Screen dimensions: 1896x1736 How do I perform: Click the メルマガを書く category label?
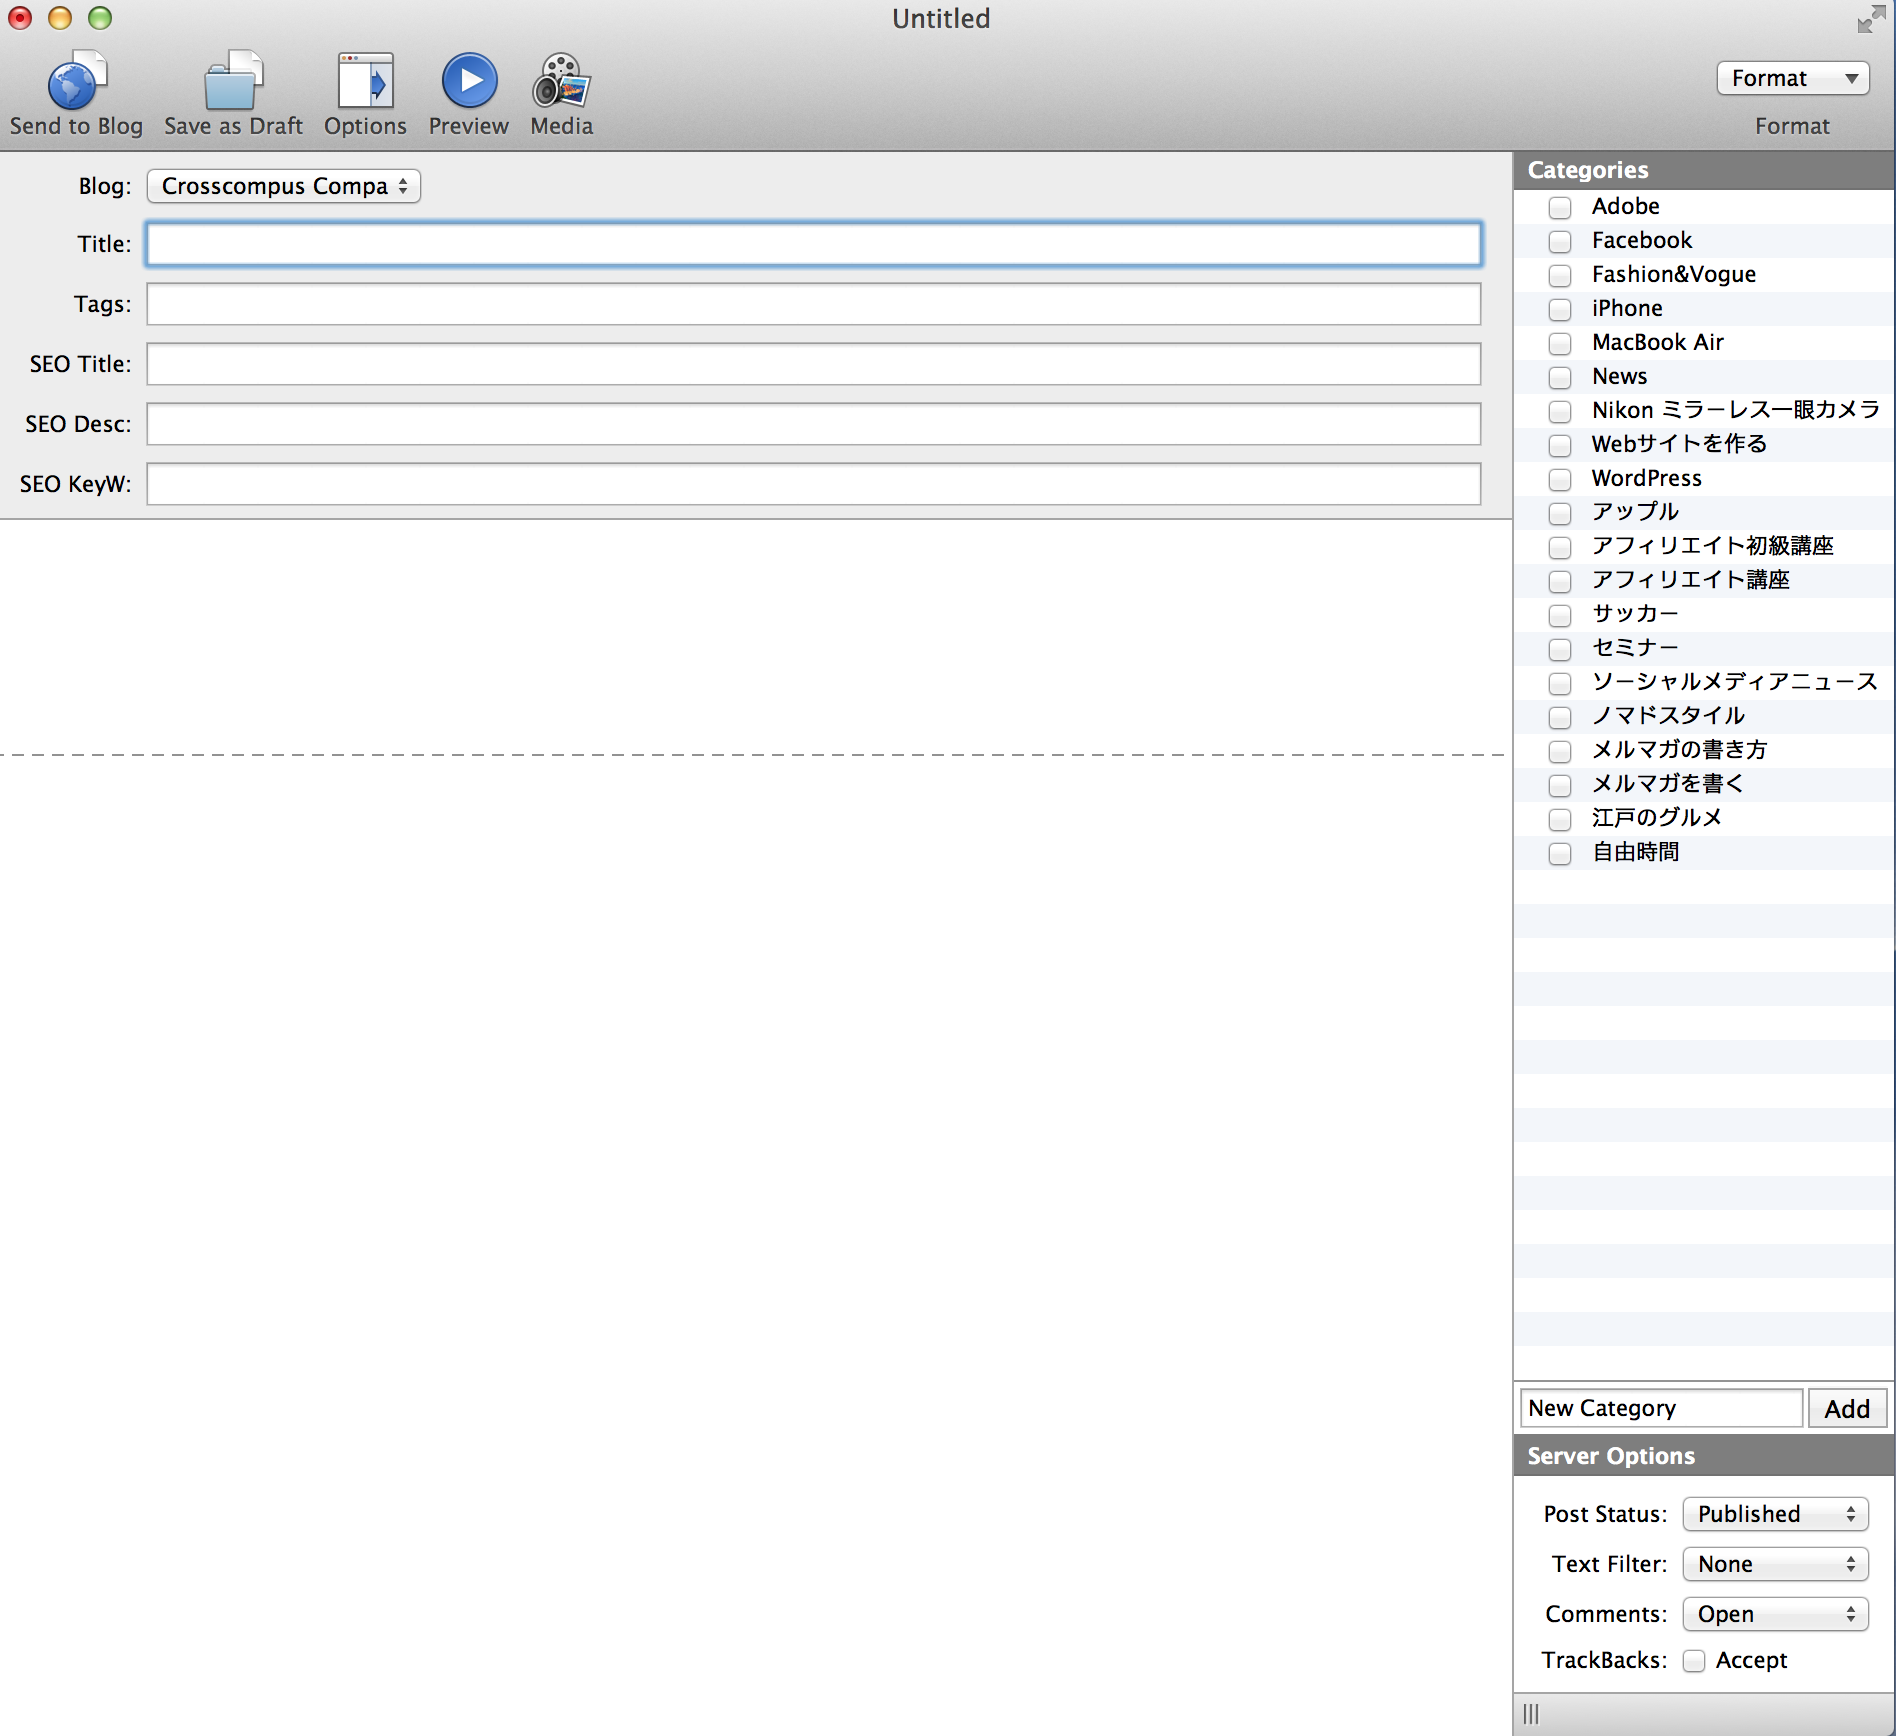coord(1668,784)
